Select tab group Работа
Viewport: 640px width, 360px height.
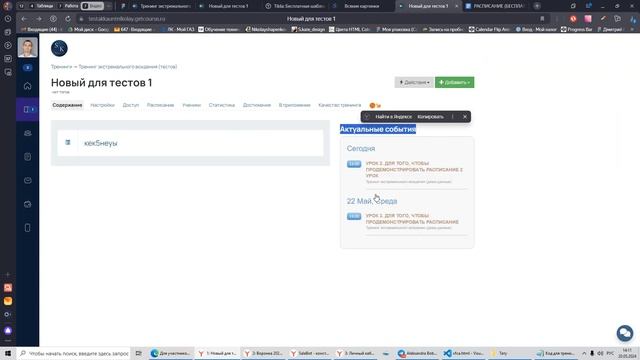point(68,6)
